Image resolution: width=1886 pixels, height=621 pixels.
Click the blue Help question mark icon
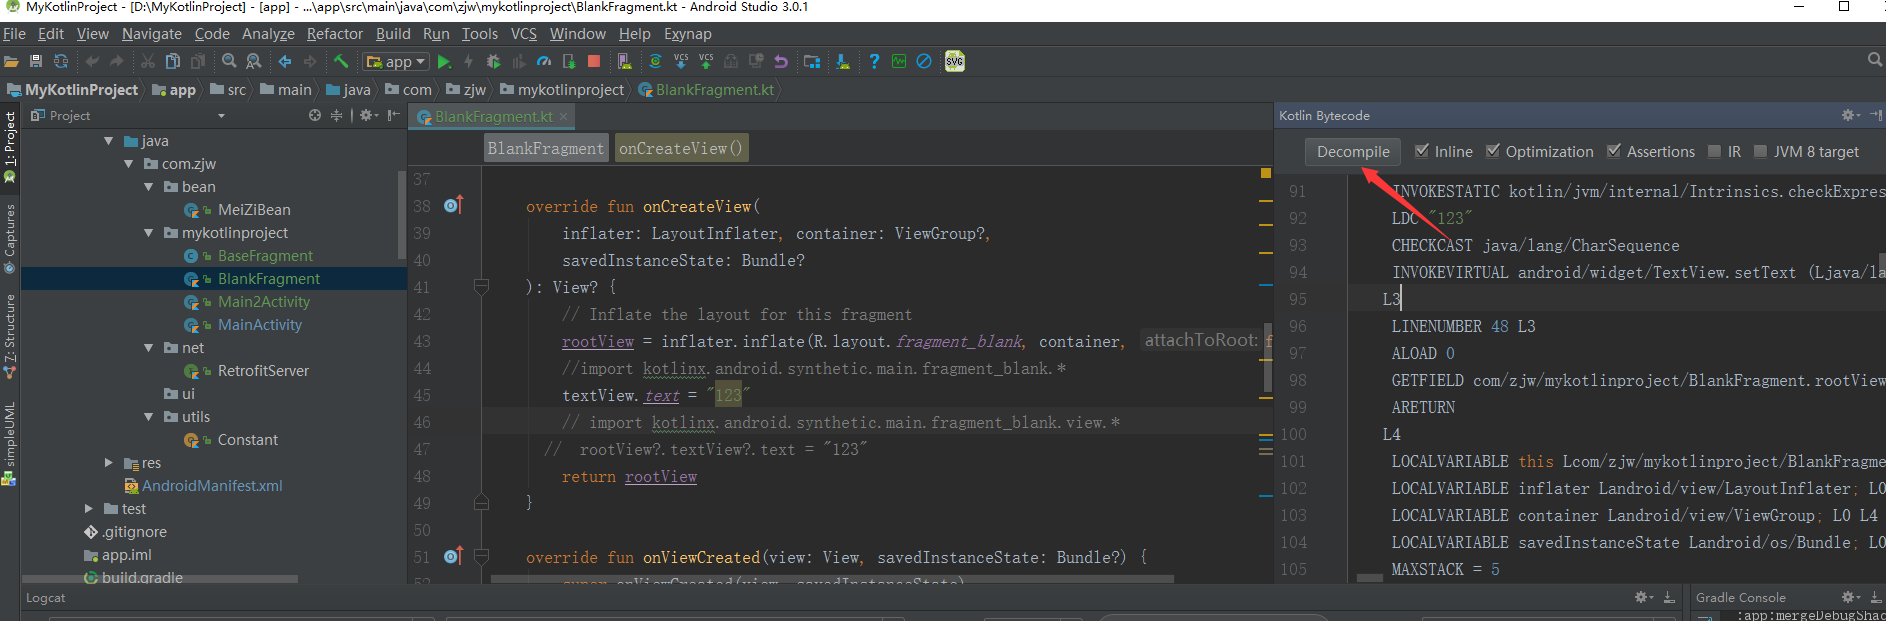tap(874, 61)
